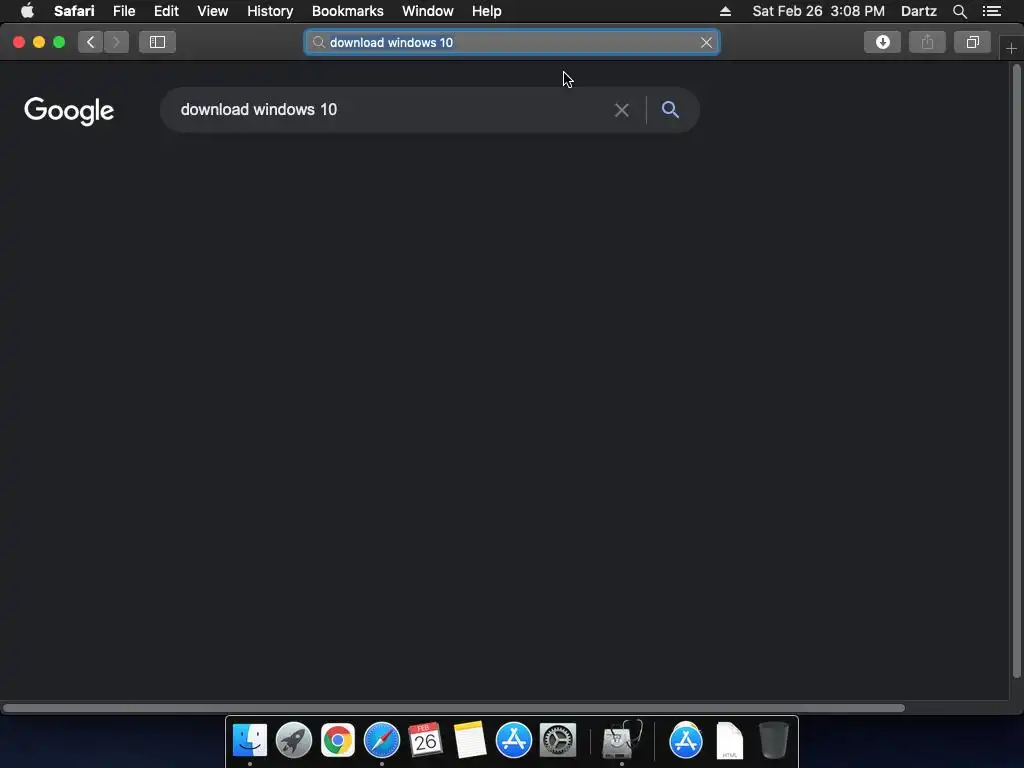Click the Safari compass Dock icon
This screenshot has width=1024, height=768.
pyautogui.click(x=381, y=741)
